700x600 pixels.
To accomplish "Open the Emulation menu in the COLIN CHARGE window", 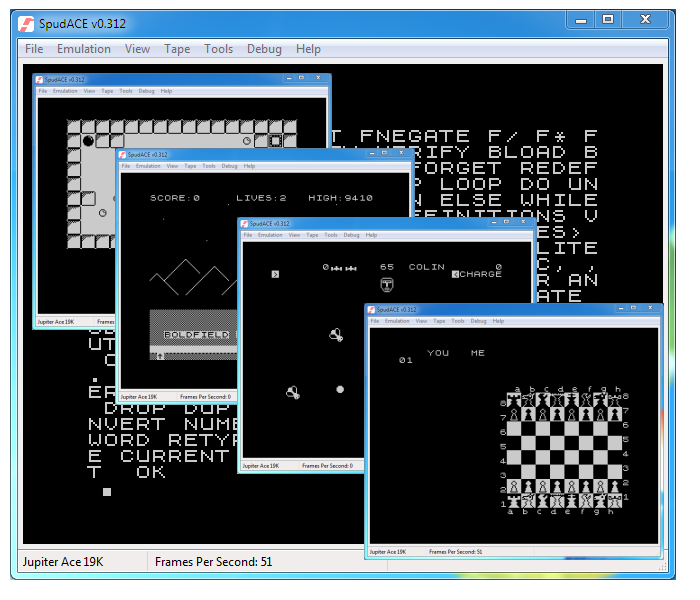I will click(270, 235).
